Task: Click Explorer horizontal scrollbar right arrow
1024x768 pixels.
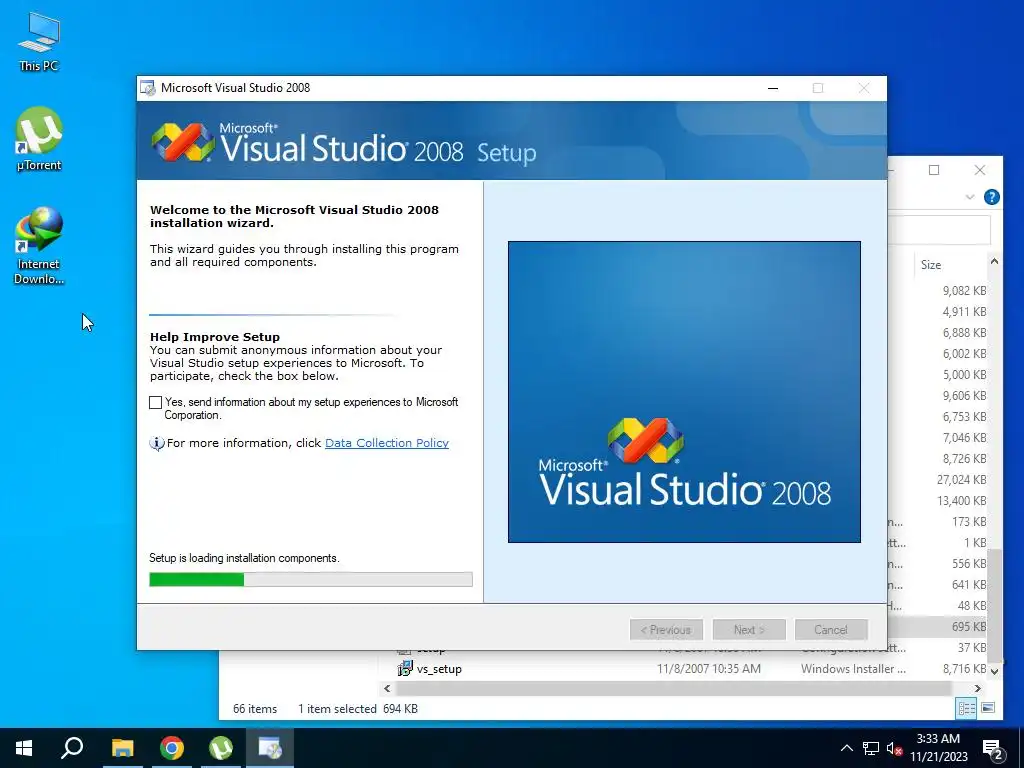Action: (978, 688)
